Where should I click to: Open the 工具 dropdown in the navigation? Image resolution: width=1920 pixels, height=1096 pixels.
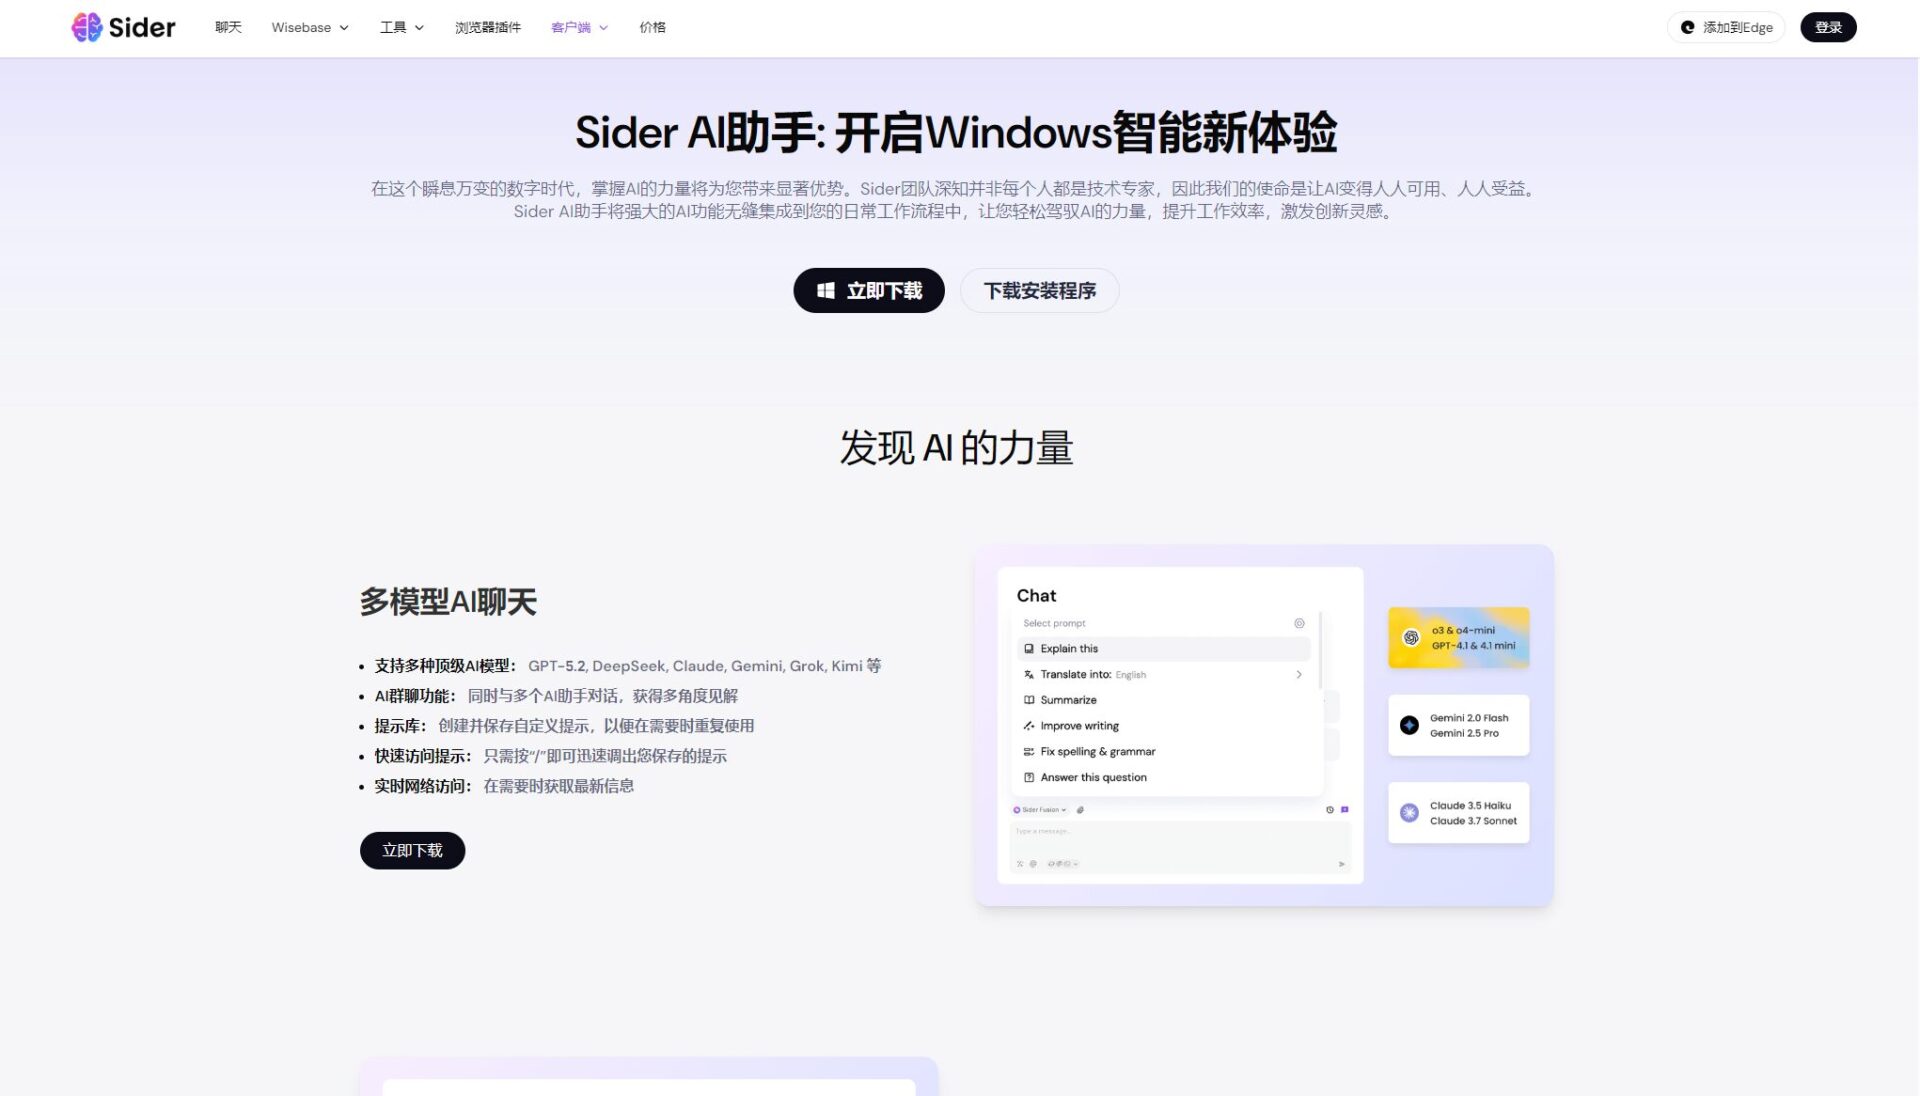pyautogui.click(x=401, y=27)
